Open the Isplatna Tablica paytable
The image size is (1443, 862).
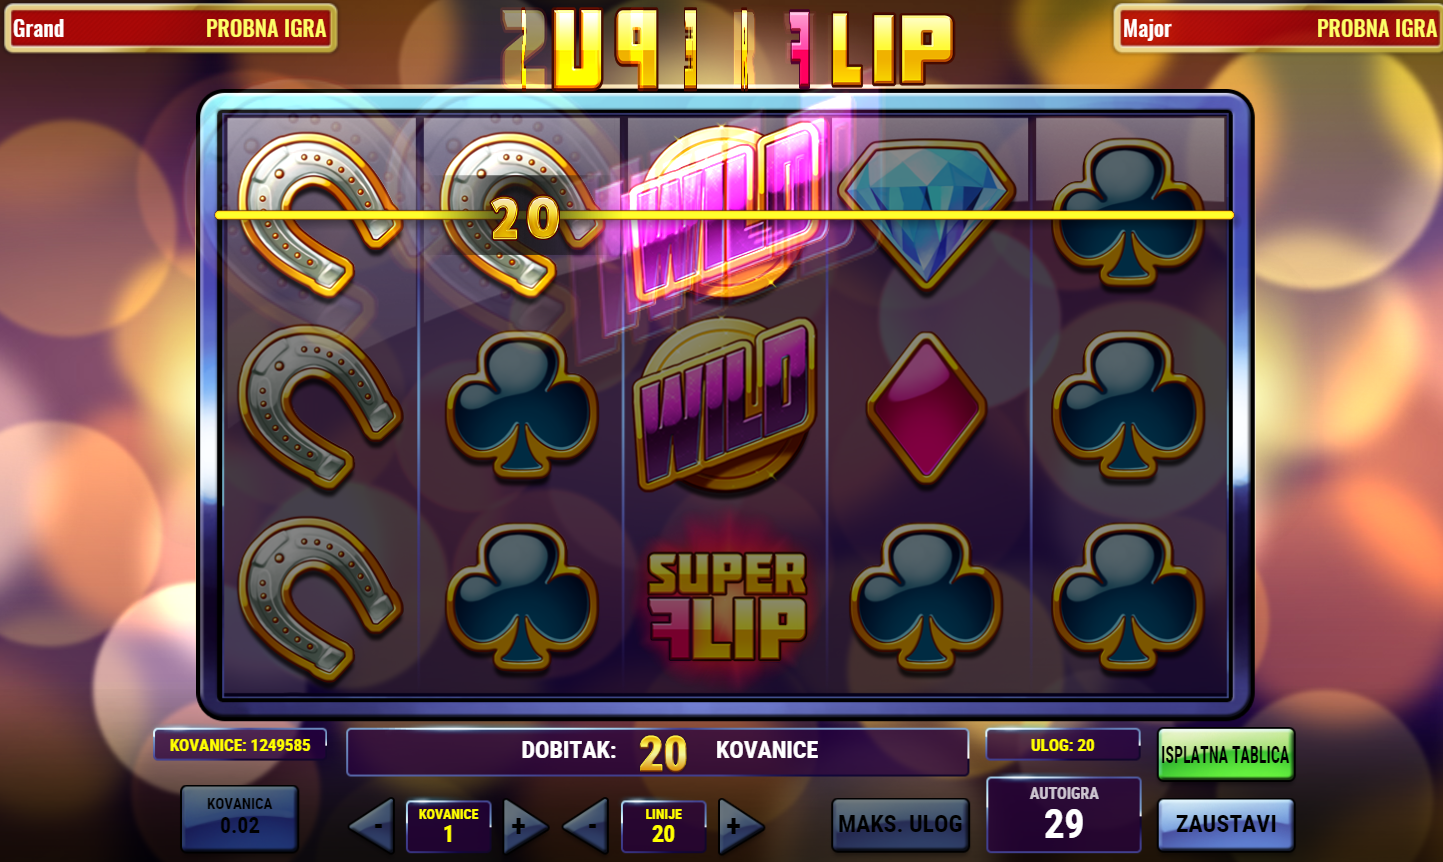click(1225, 754)
